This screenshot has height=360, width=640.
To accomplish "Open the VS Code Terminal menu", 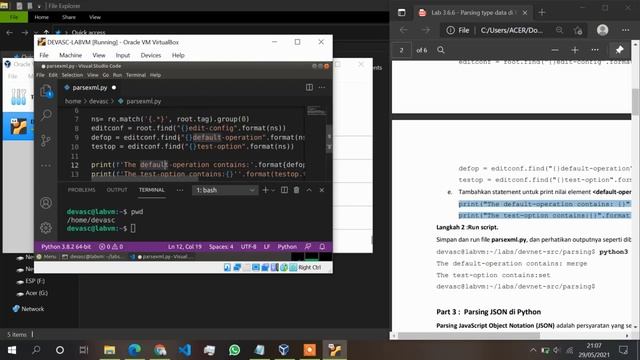I will click(136, 75).
